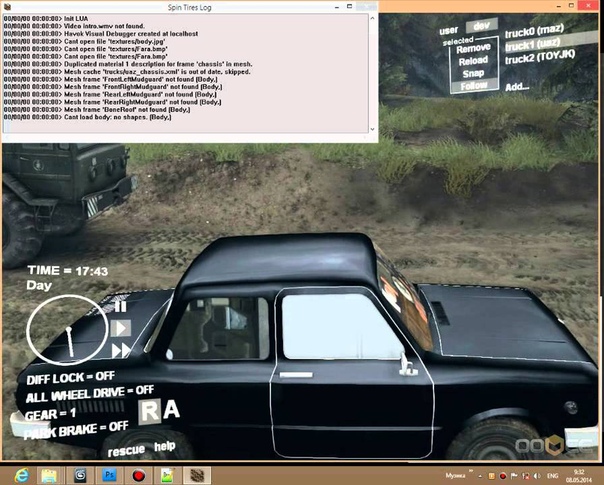Toggle ALL WHEEL DRIVE = OFF
Viewport: 604px width, 485px height.
(90, 393)
